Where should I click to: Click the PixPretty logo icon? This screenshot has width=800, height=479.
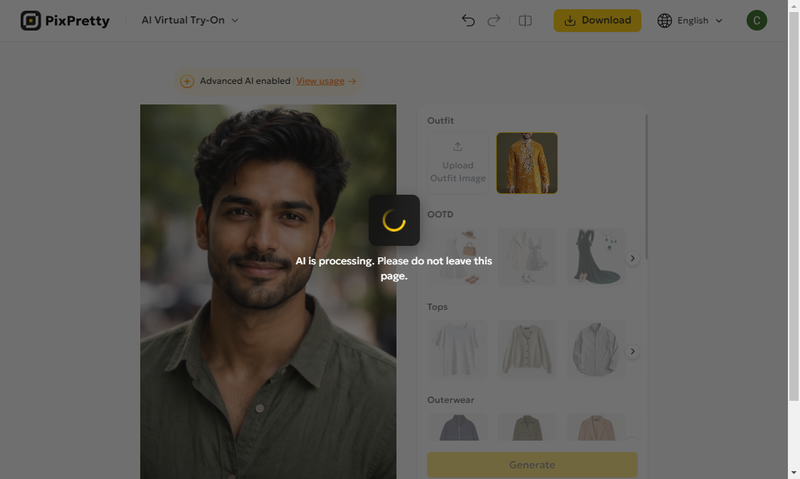pyautogui.click(x=31, y=20)
